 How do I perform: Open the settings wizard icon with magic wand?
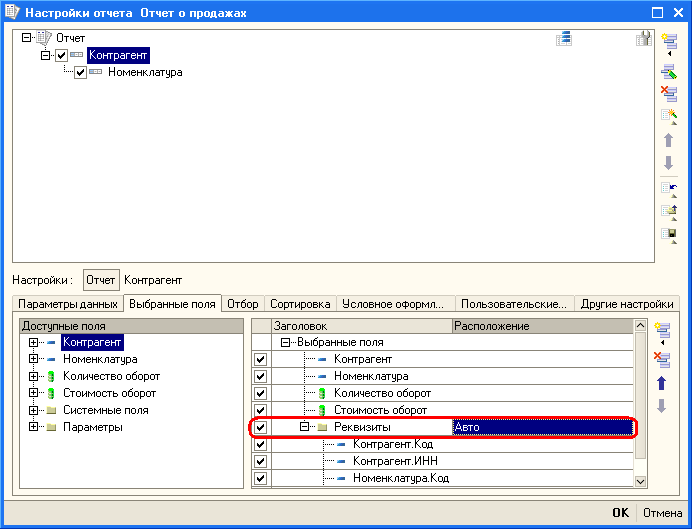668,117
